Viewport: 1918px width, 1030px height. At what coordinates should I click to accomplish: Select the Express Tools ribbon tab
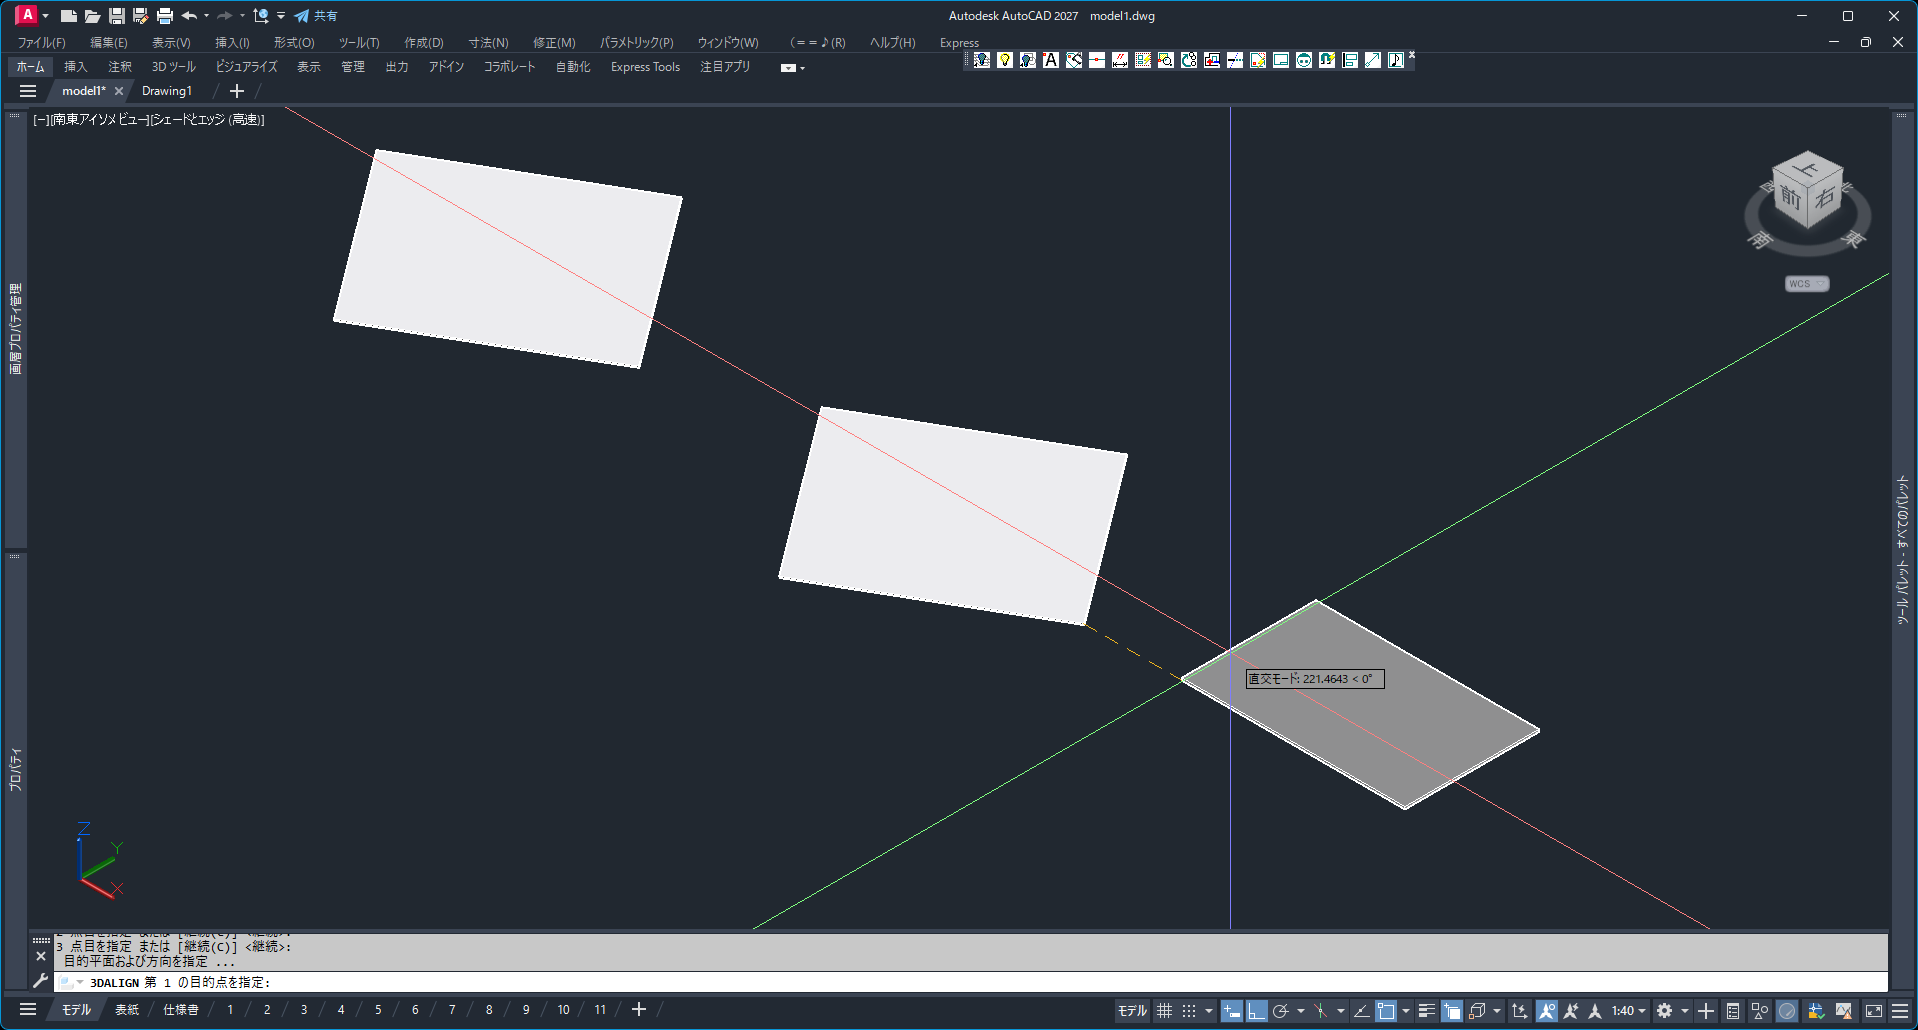(645, 67)
